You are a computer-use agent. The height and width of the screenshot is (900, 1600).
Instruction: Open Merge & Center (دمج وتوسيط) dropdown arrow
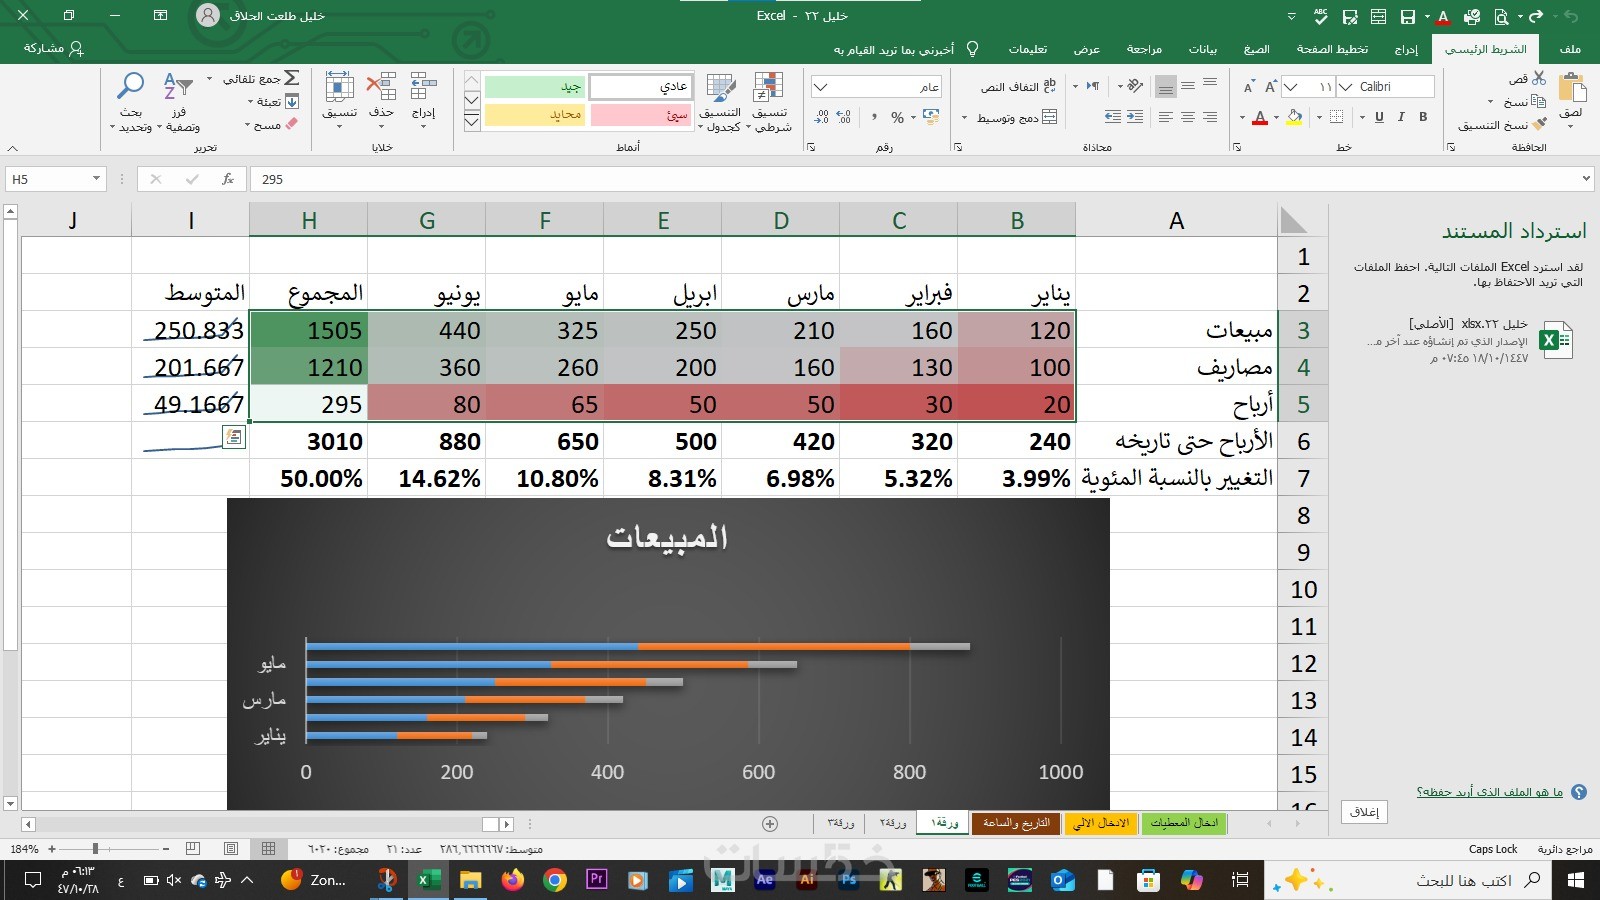(x=964, y=118)
